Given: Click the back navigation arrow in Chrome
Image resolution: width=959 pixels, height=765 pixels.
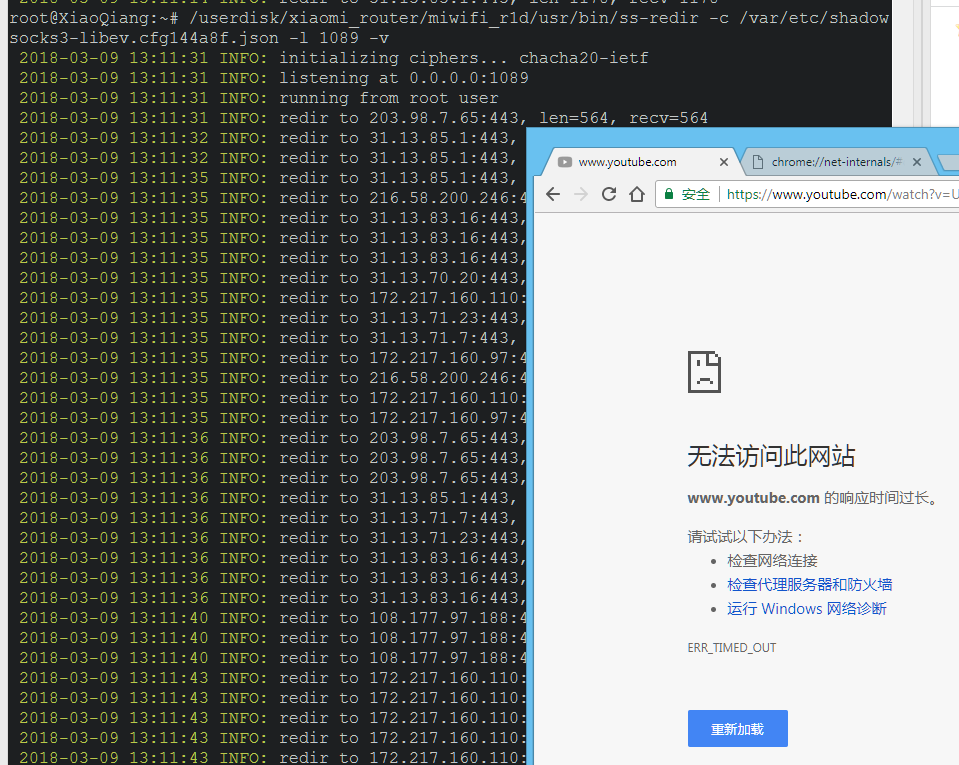Looking at the screenshot, I should pos(552,194).
